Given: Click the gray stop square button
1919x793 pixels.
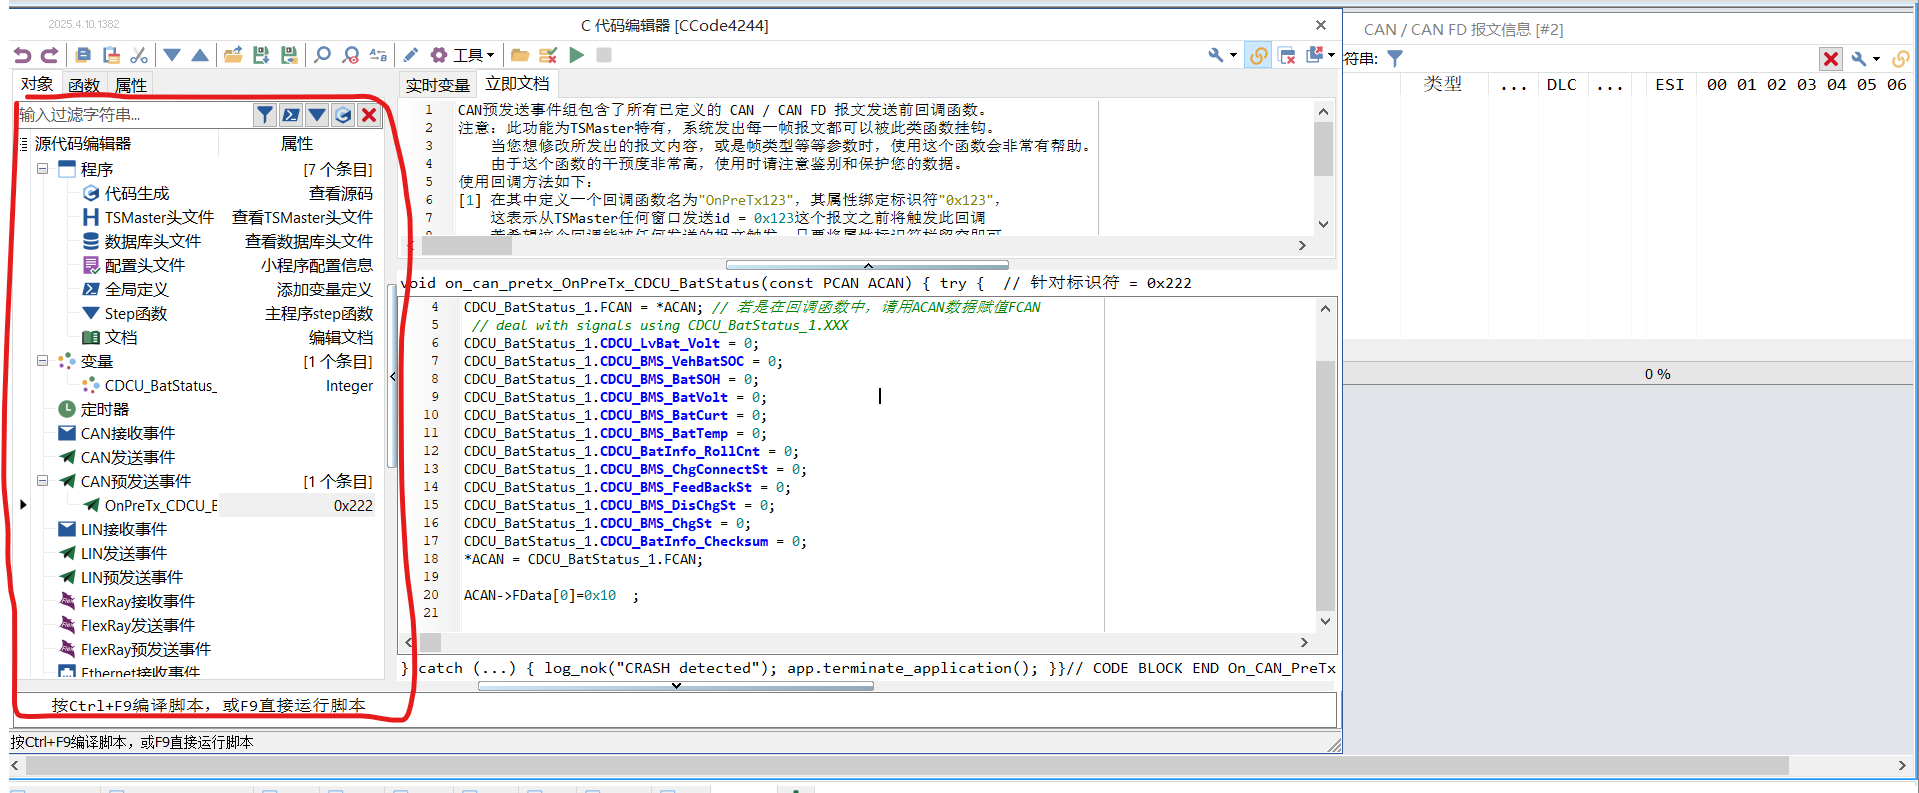Looking at the screenshot, I should point(604,55).
